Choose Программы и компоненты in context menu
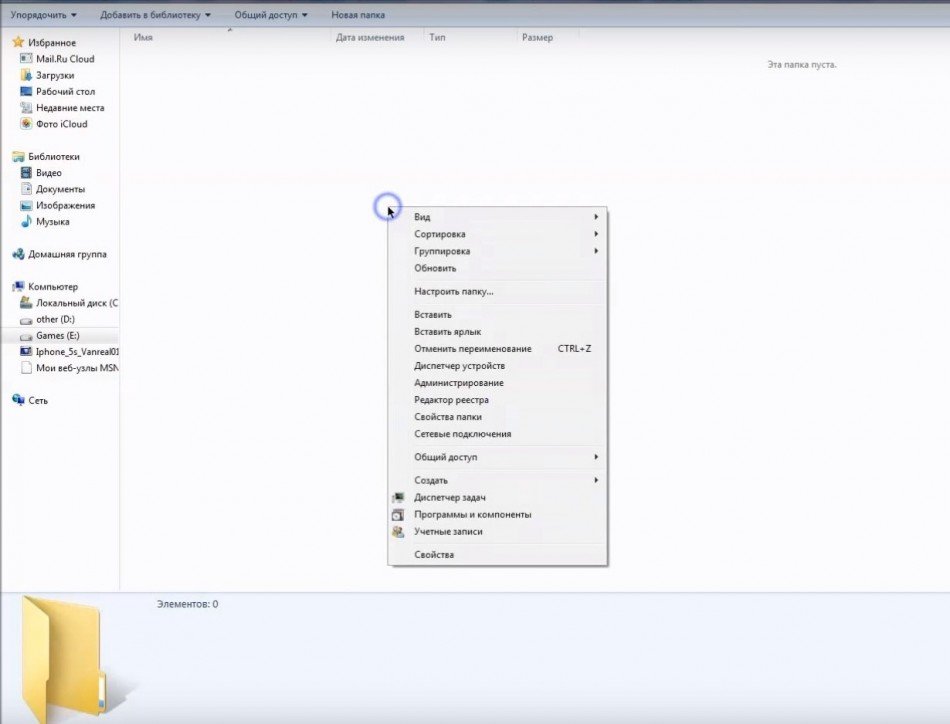 pos(472,514)
